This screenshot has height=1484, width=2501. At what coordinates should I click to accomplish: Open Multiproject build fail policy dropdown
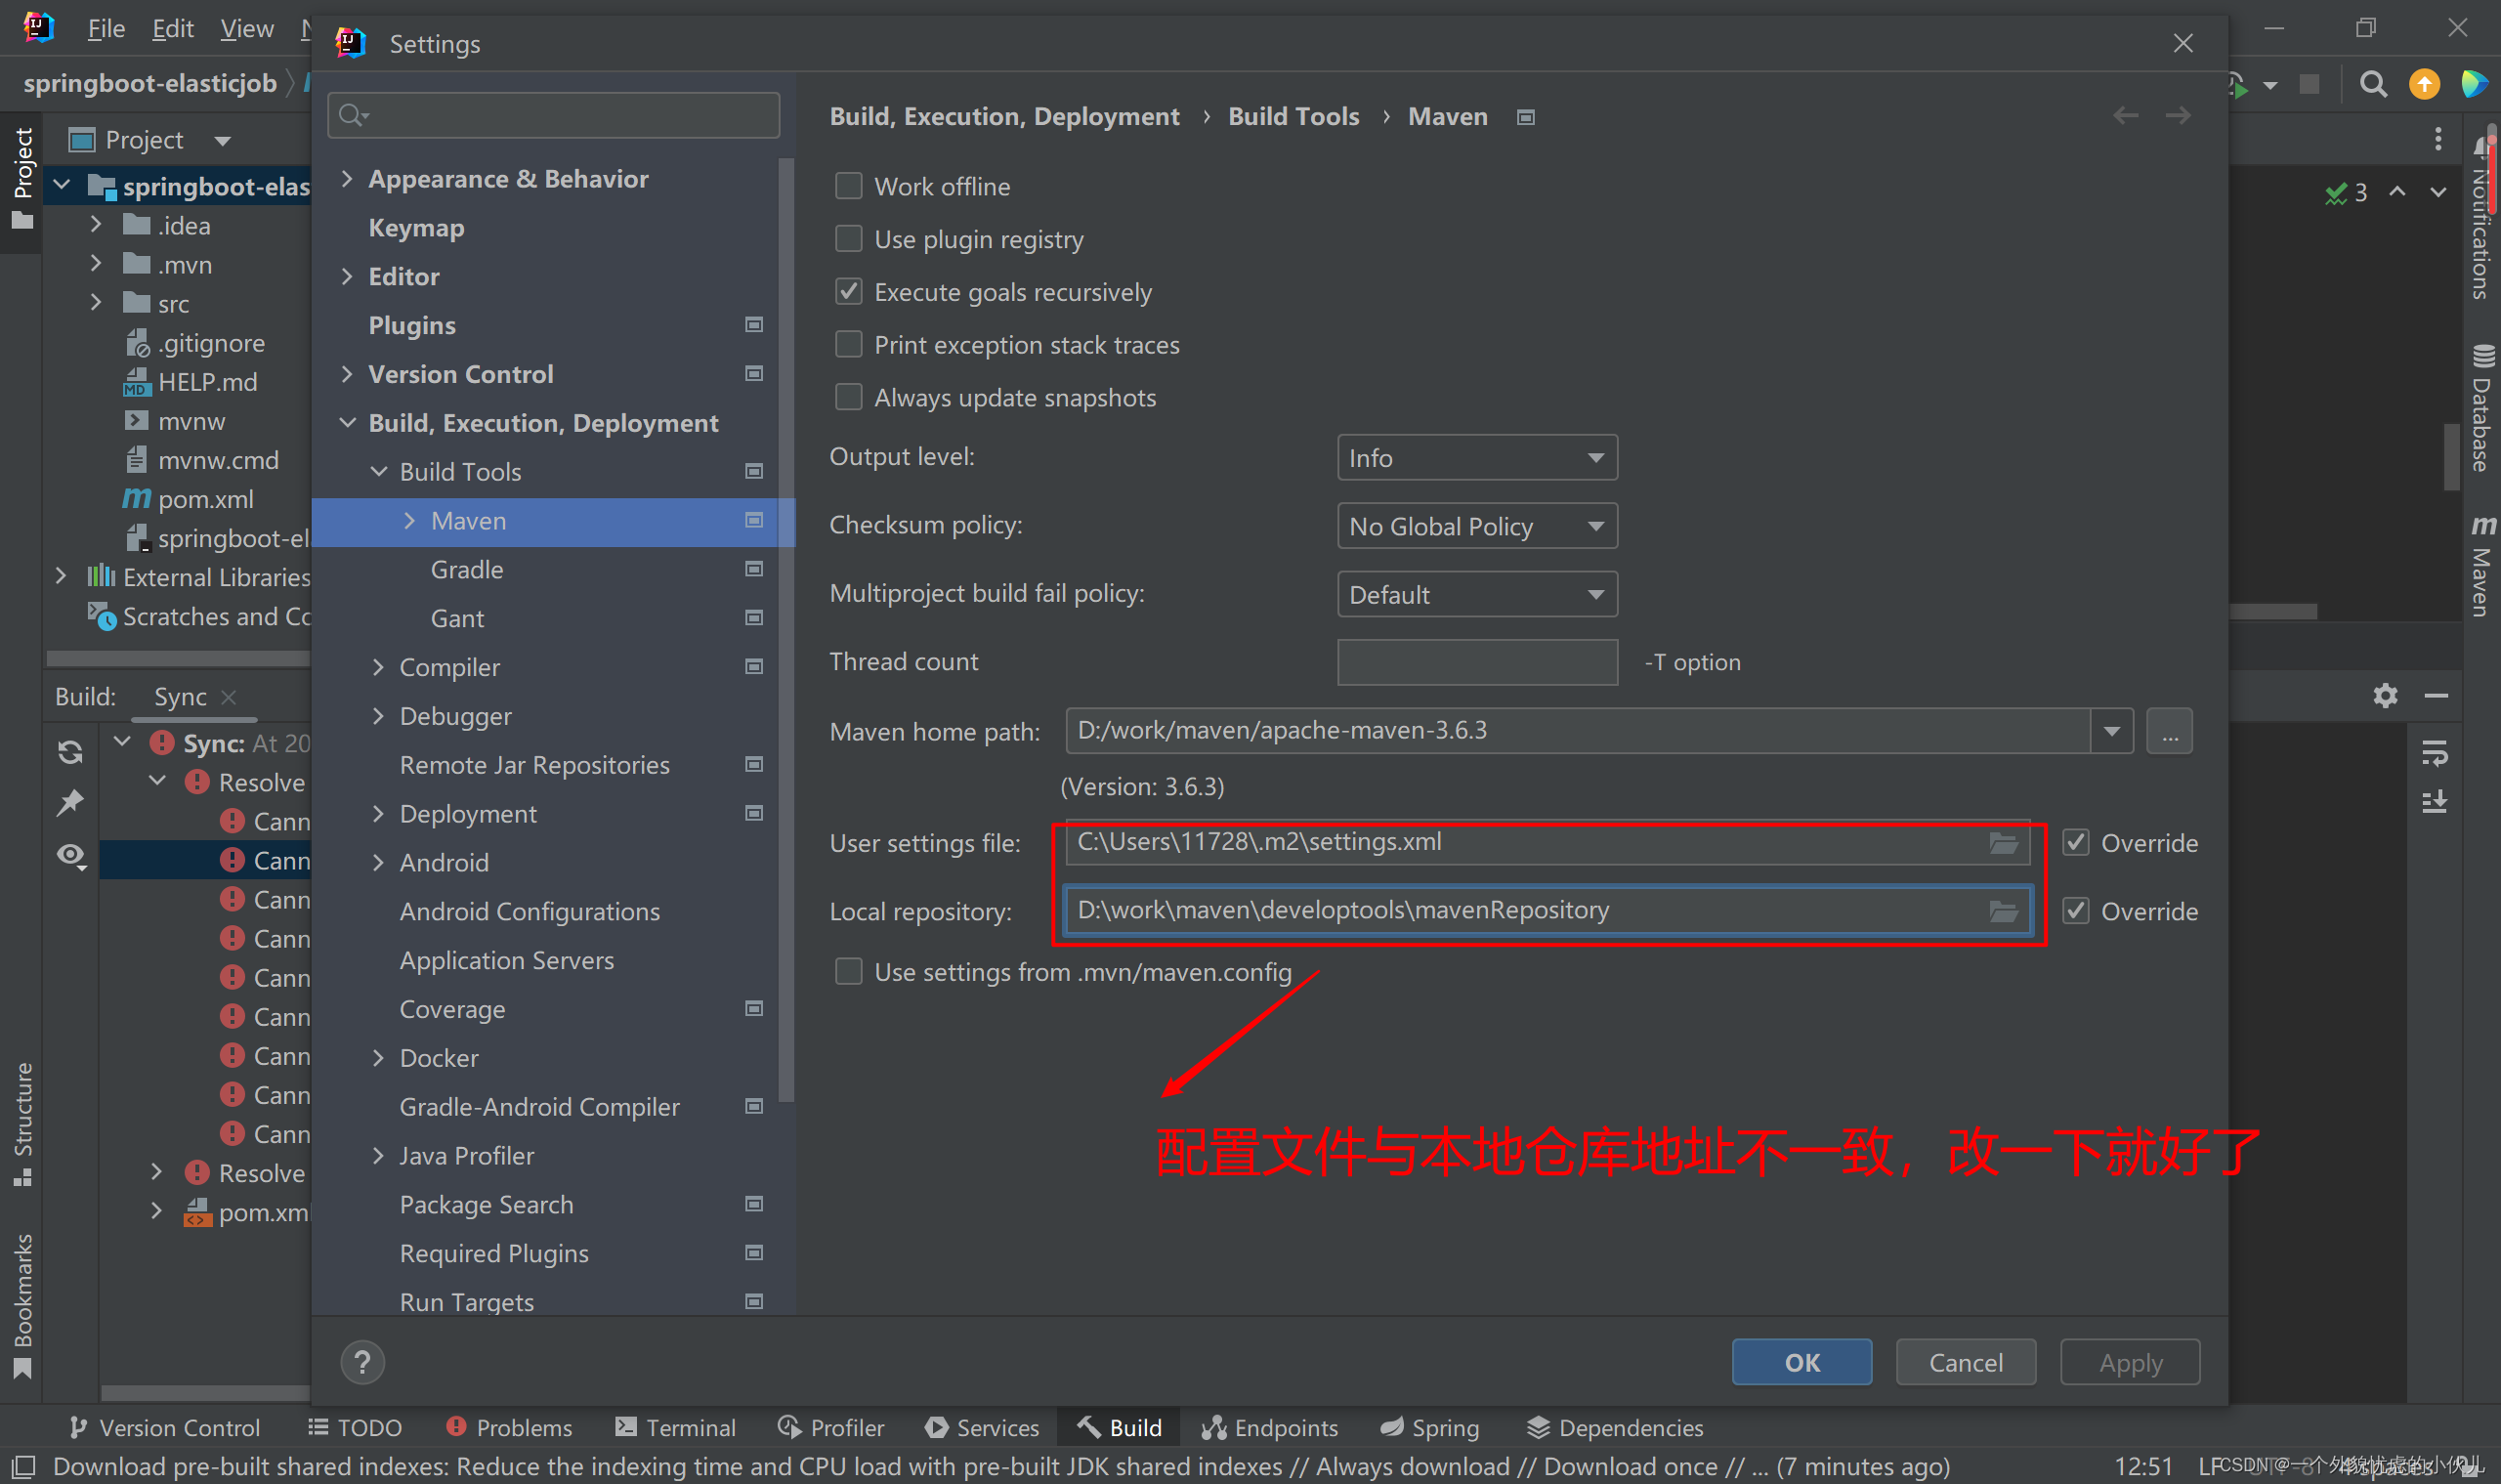coord(1476,594)
